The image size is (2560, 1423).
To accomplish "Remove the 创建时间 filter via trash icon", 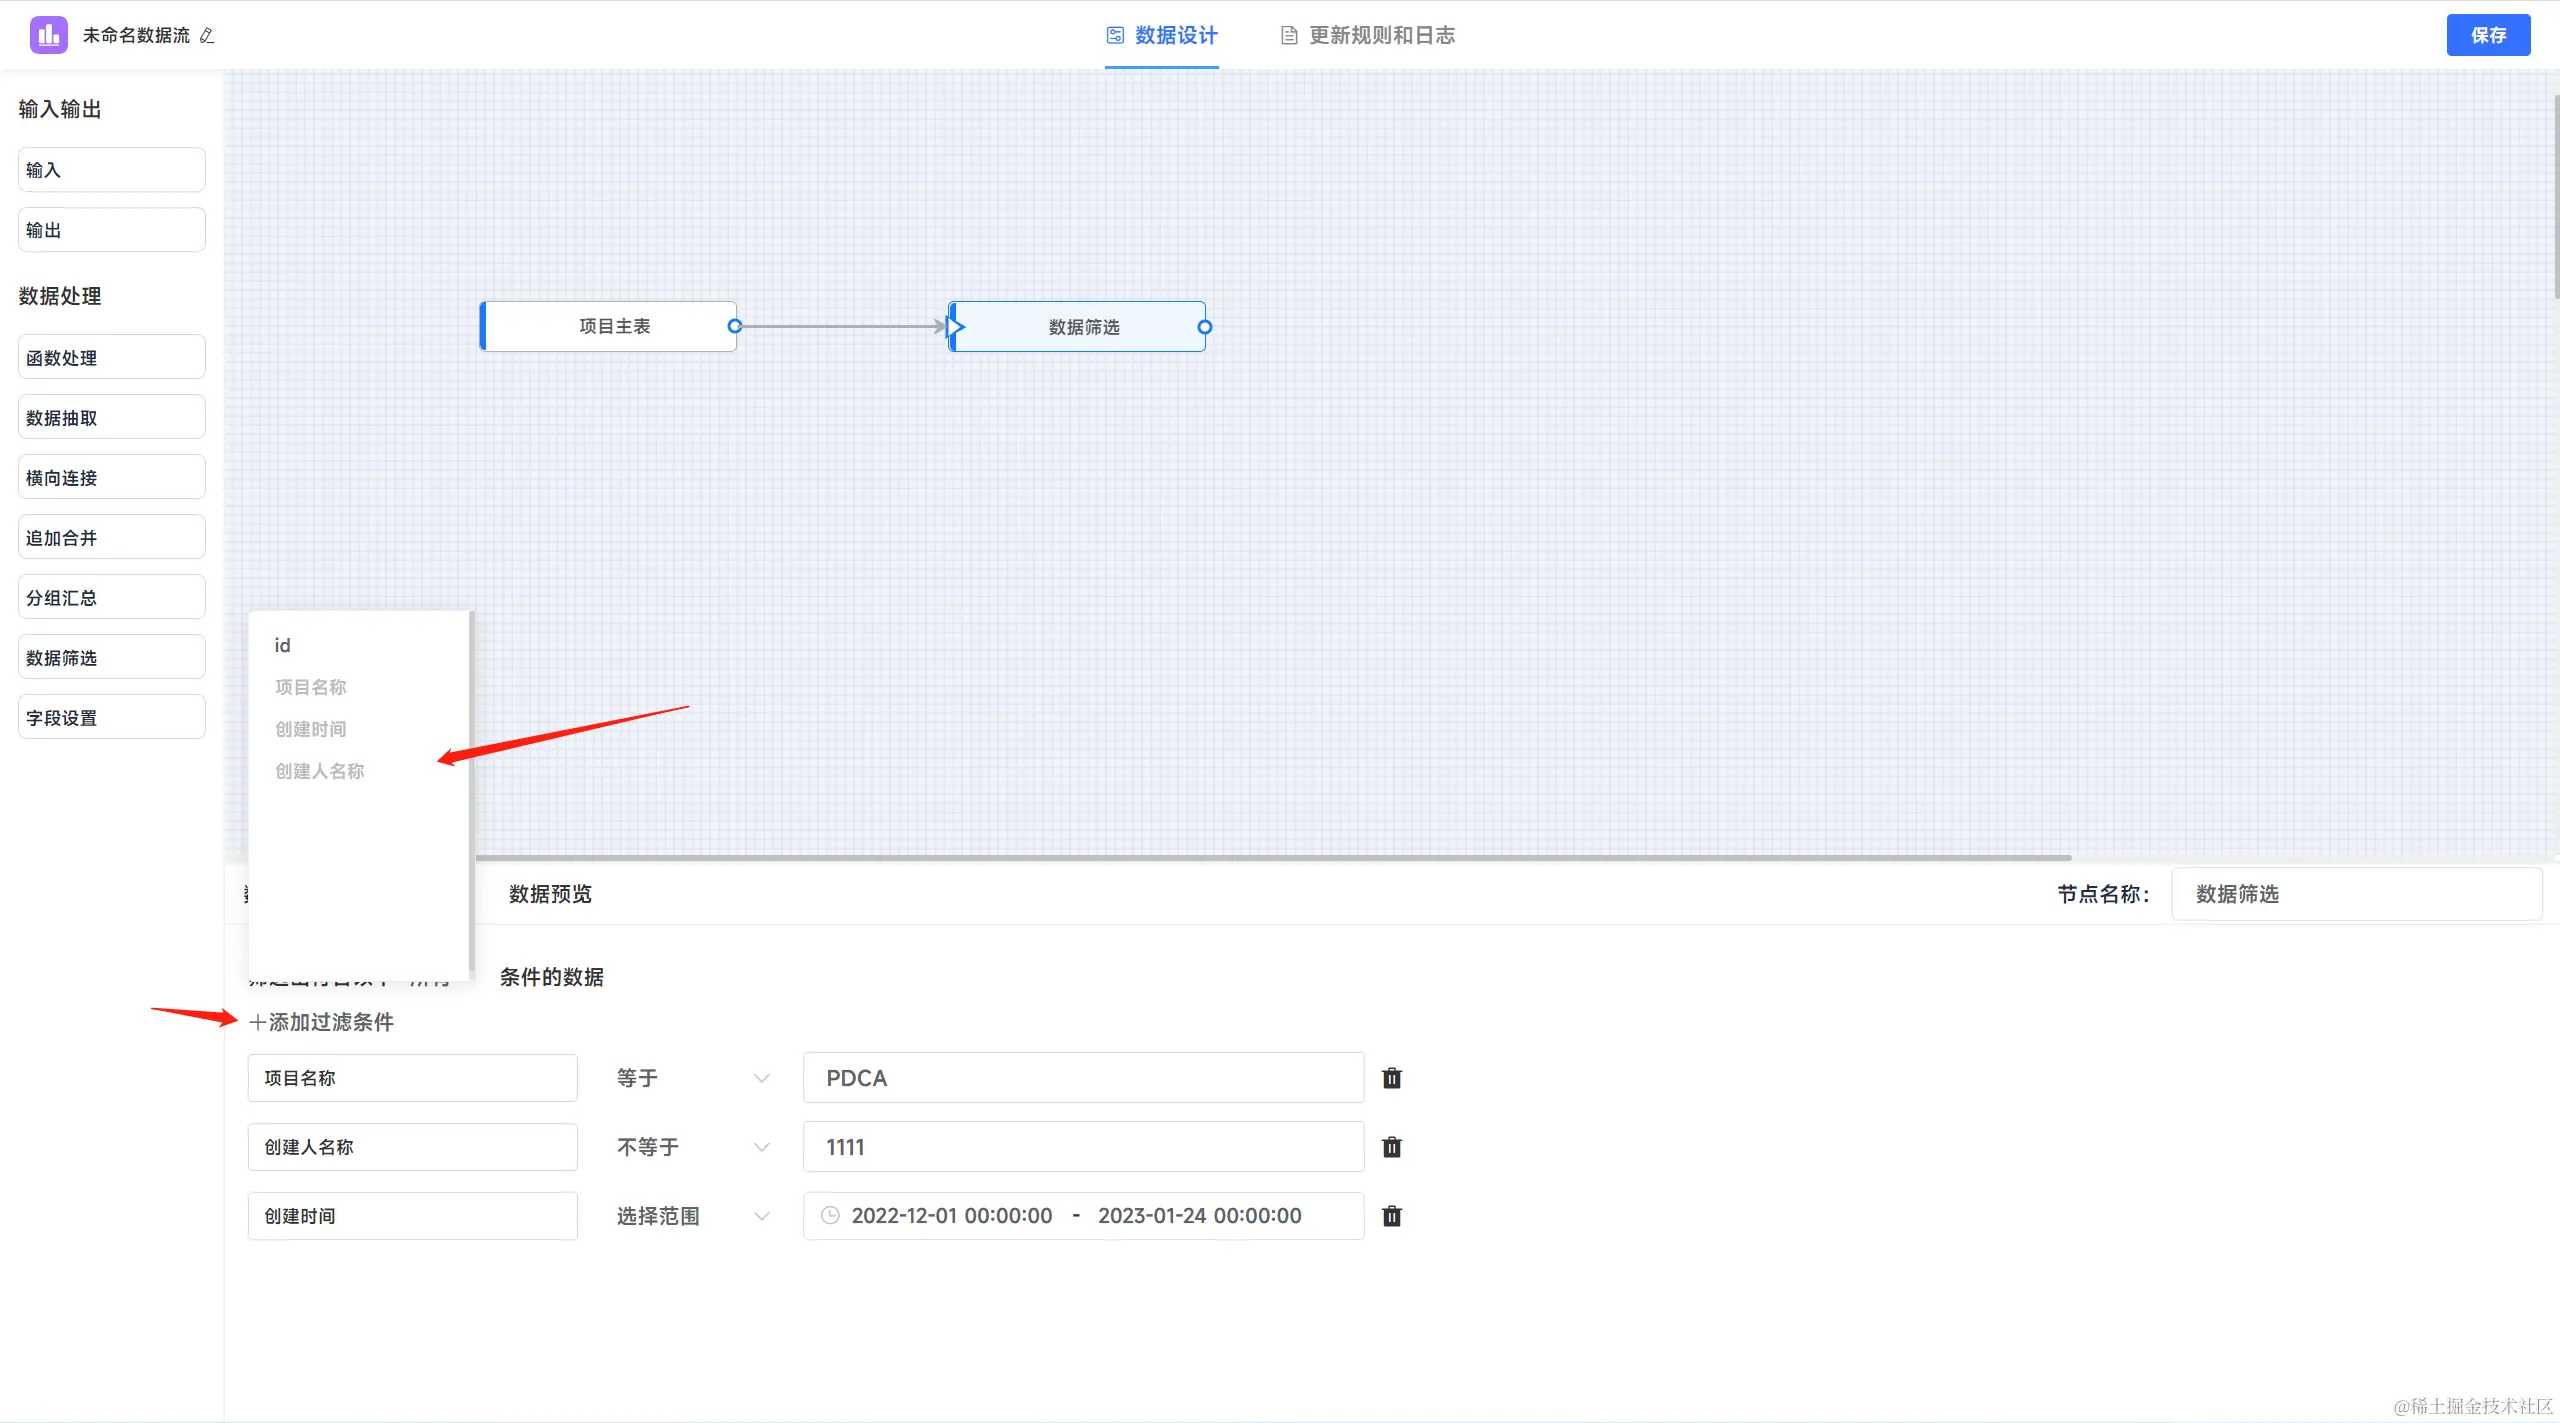I will point(1391,1216).
